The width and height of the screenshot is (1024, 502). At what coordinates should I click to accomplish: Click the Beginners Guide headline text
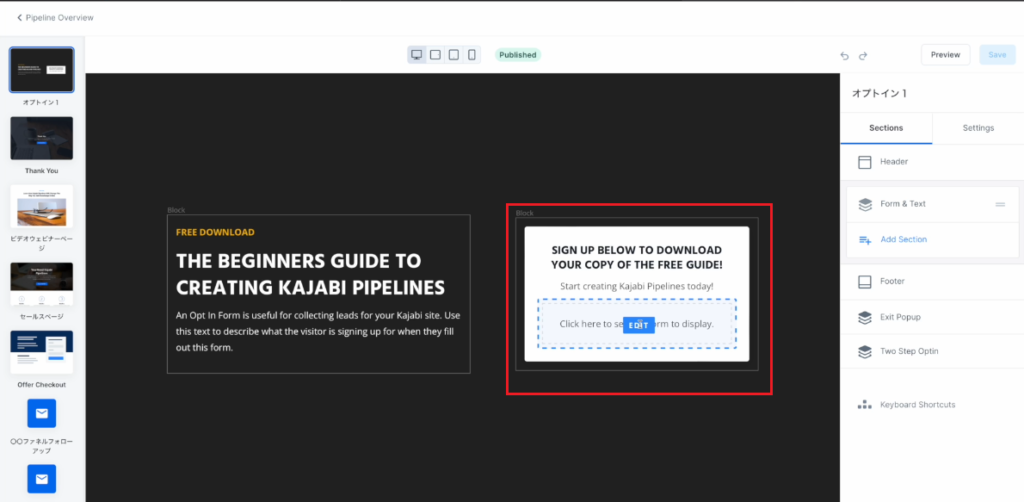pyautogui.click(x=310, y=274)
